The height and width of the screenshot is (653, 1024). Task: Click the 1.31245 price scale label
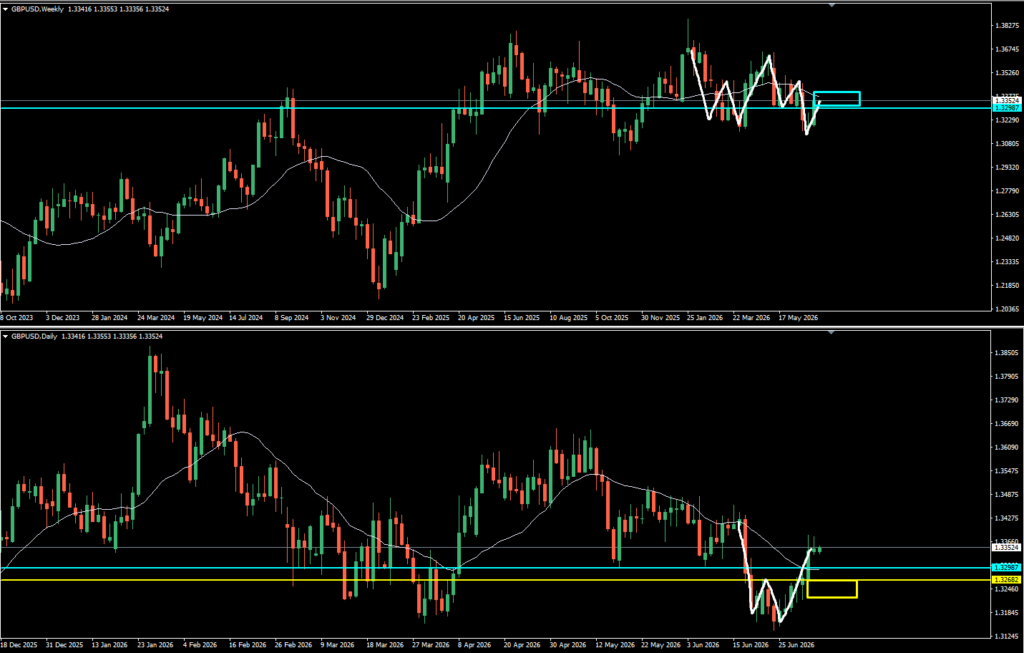tap(1007, 636)
